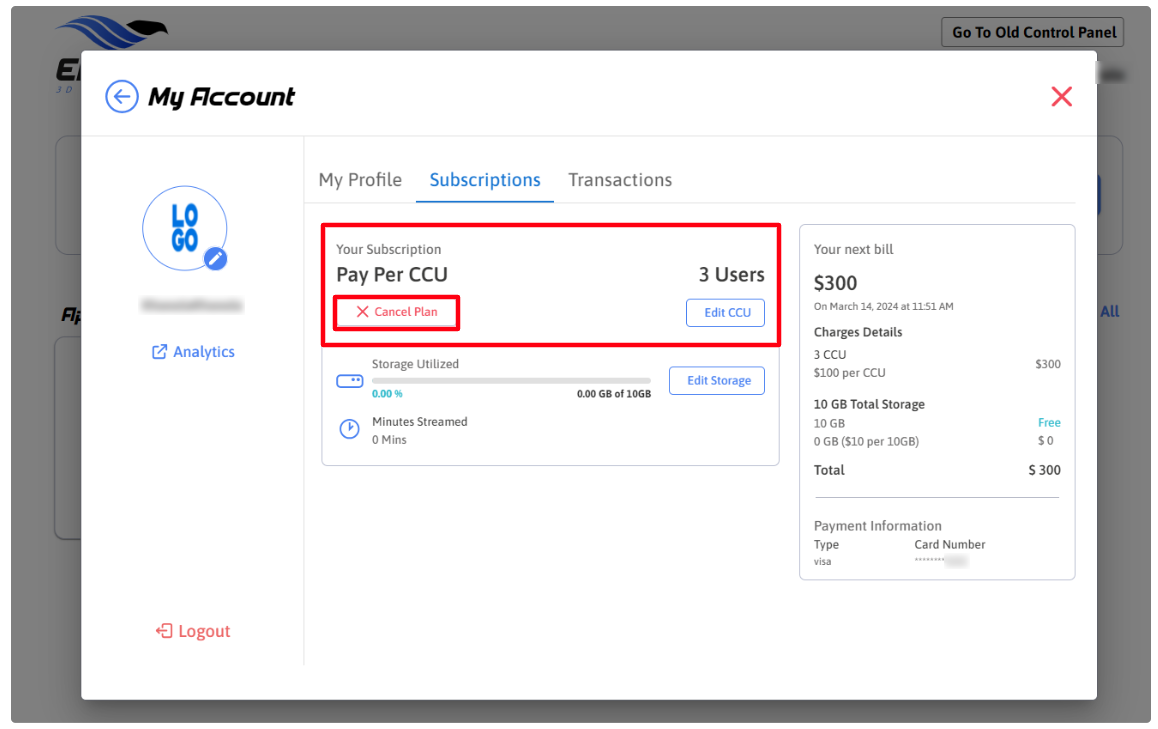Open the Analytics external link
This screenshot has width=1158, height=729.
click(193, 352)
